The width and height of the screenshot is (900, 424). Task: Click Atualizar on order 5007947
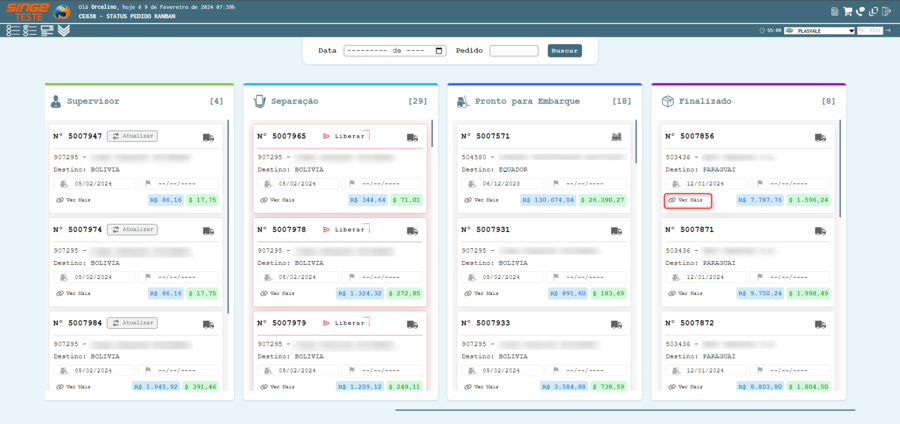[132, 136]
